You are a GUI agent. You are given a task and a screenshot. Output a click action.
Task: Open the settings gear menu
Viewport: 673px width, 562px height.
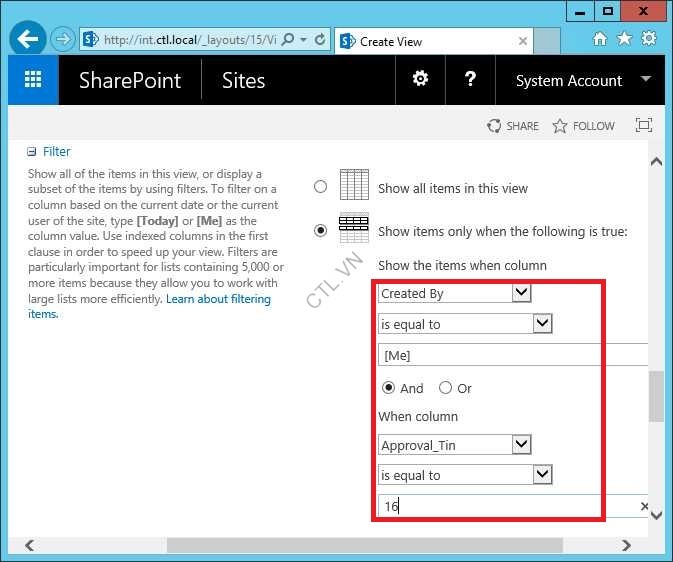(x=421, y=80)
